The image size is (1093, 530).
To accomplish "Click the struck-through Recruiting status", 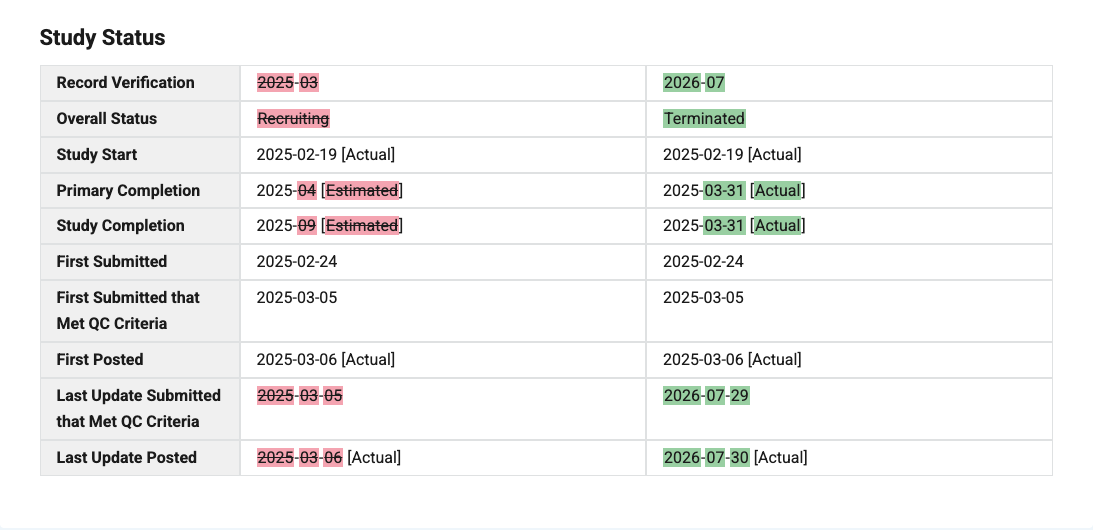I will pos(293,119).
